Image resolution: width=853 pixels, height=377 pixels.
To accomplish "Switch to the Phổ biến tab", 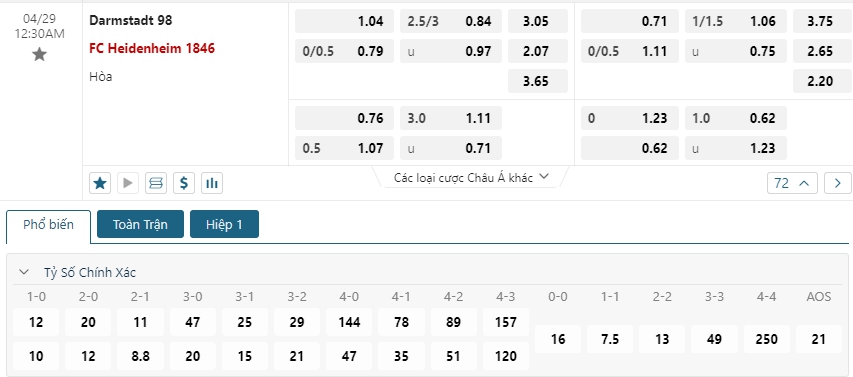I will click(48, 225).
